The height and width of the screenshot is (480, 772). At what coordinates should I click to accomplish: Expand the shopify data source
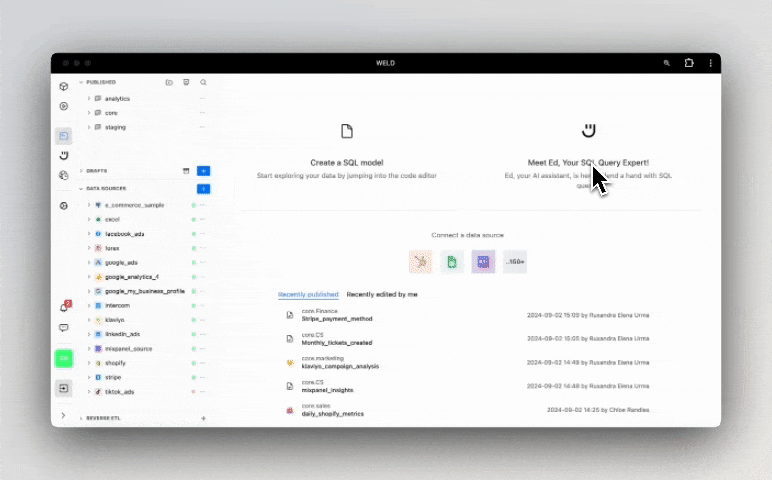89,363
